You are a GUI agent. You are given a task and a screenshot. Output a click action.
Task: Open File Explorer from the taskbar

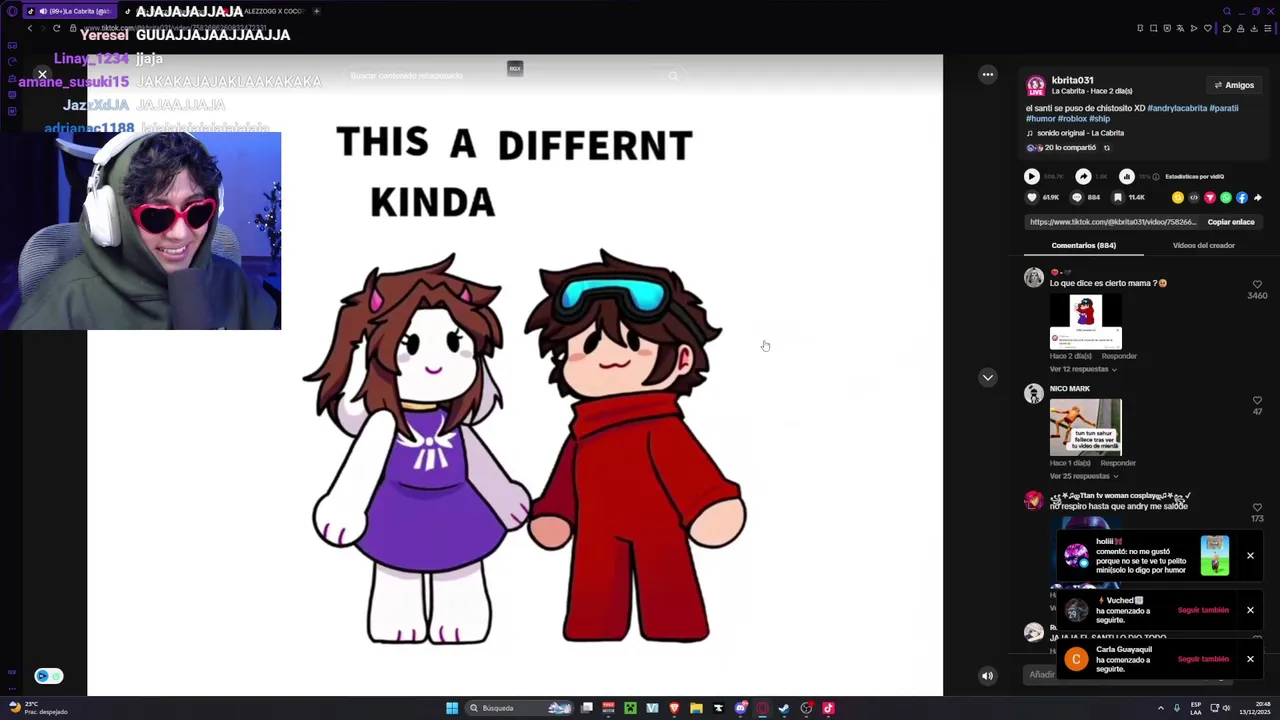pos(696,708)
